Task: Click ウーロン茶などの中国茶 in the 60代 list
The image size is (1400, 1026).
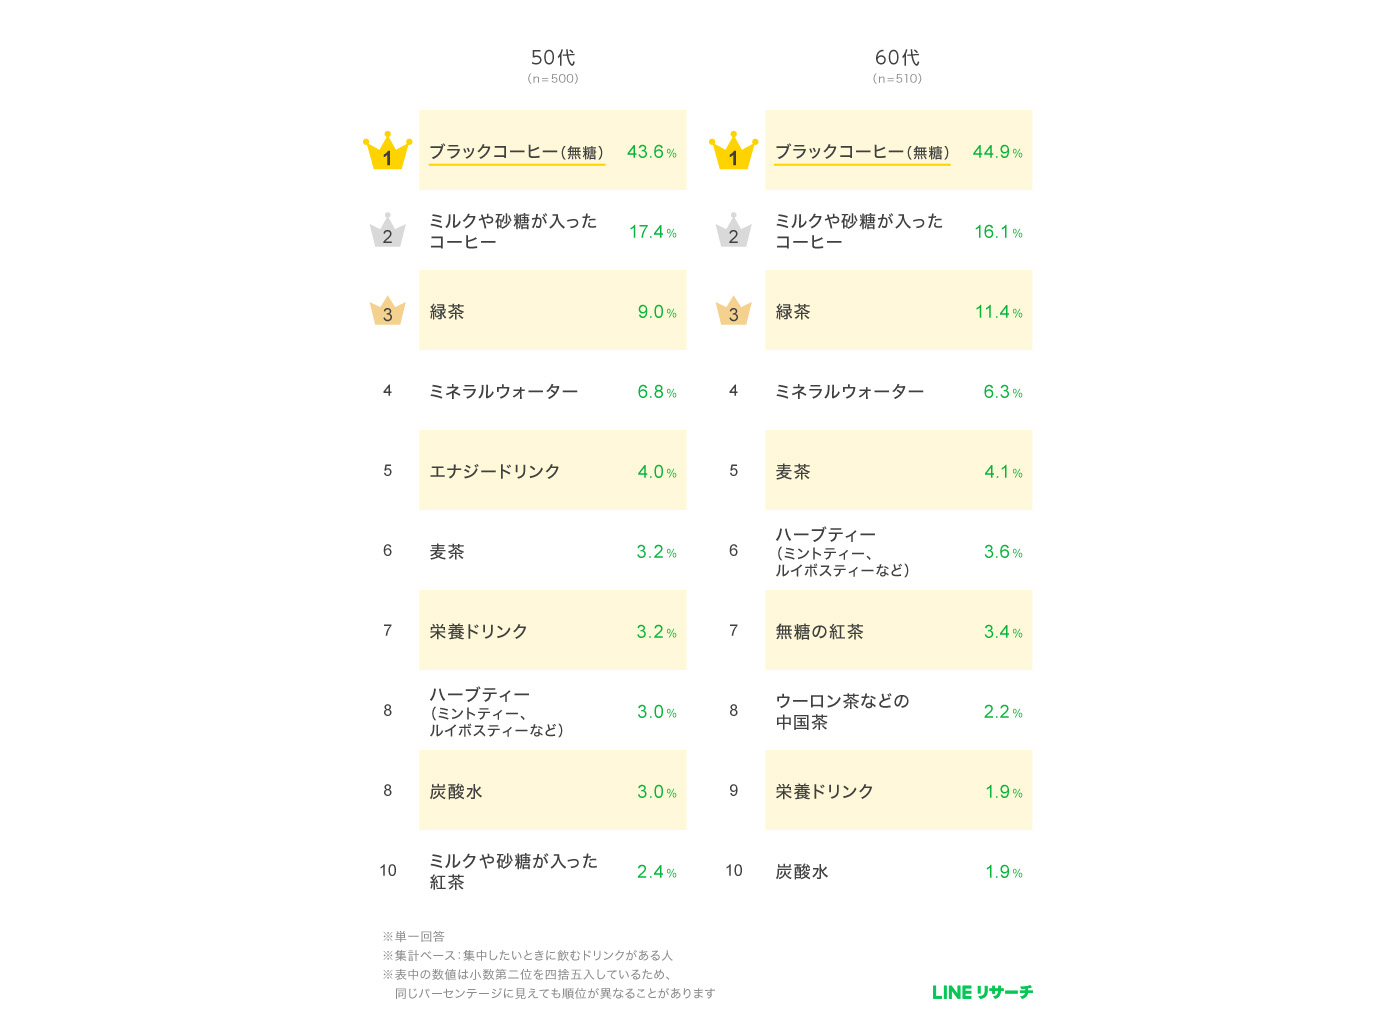Action: (842, 711)
